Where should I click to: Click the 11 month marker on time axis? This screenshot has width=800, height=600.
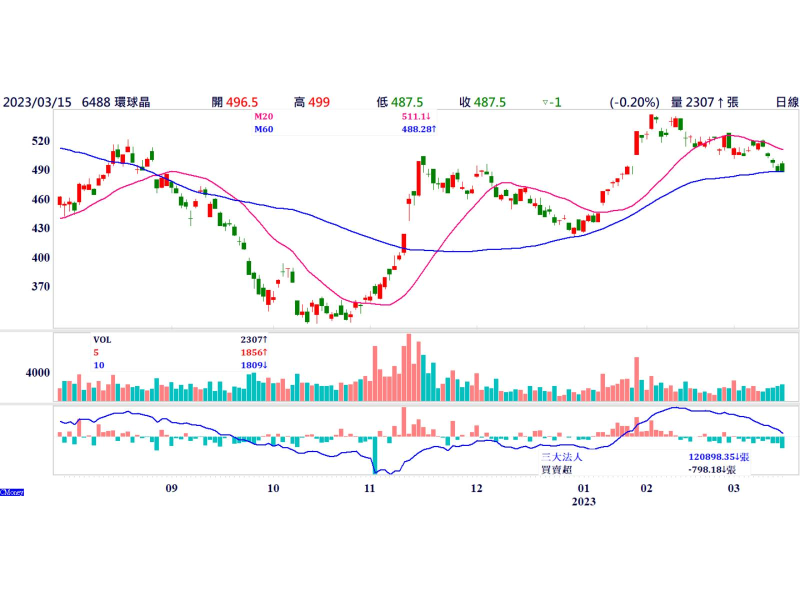coord(369,488)
